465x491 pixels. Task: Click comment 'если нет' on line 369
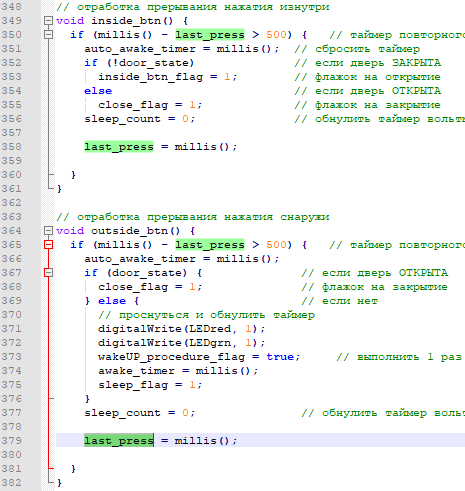coord(340,301)
